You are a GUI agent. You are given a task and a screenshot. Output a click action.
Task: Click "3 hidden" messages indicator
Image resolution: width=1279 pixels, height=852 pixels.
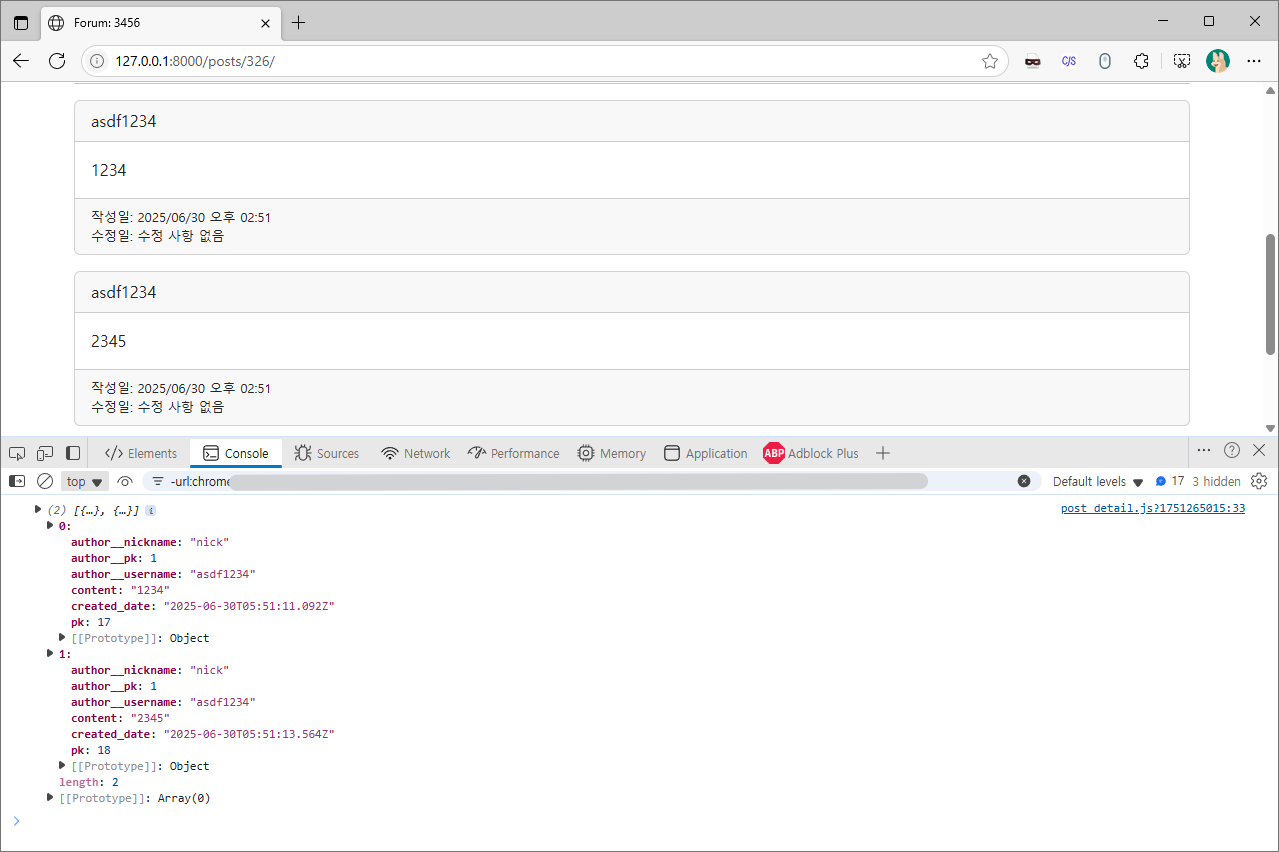(1217, 481)
